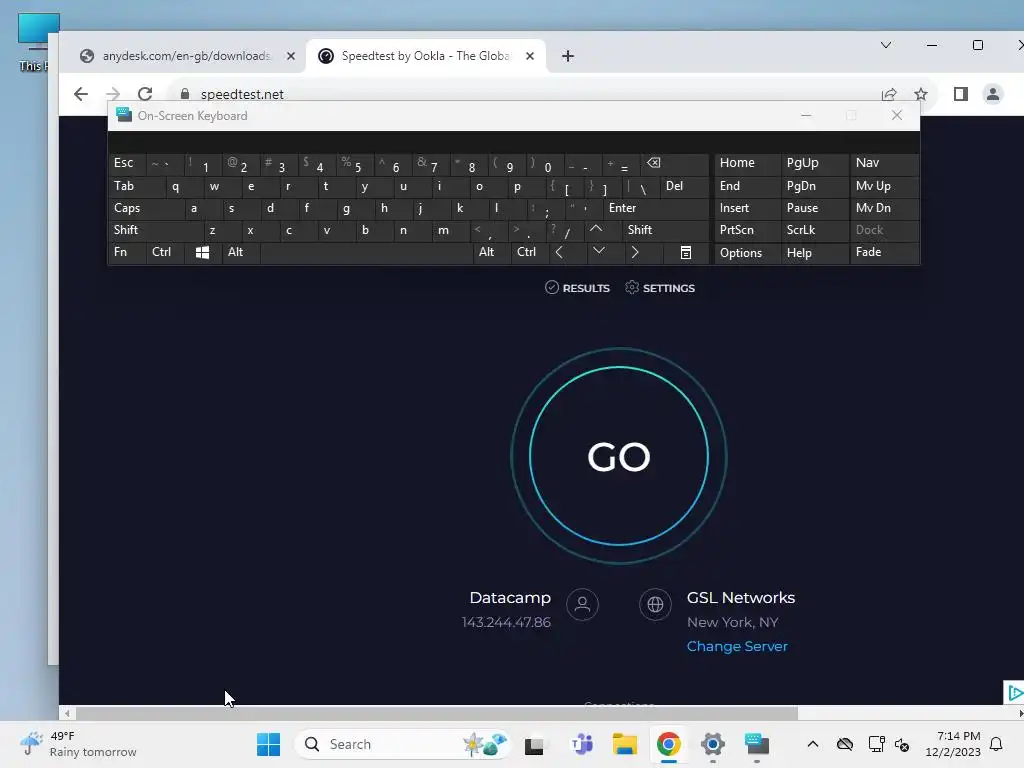Go back in browser history
Image resolution: width=1024 pixels, height=768 pixels.
coord(81,94)
